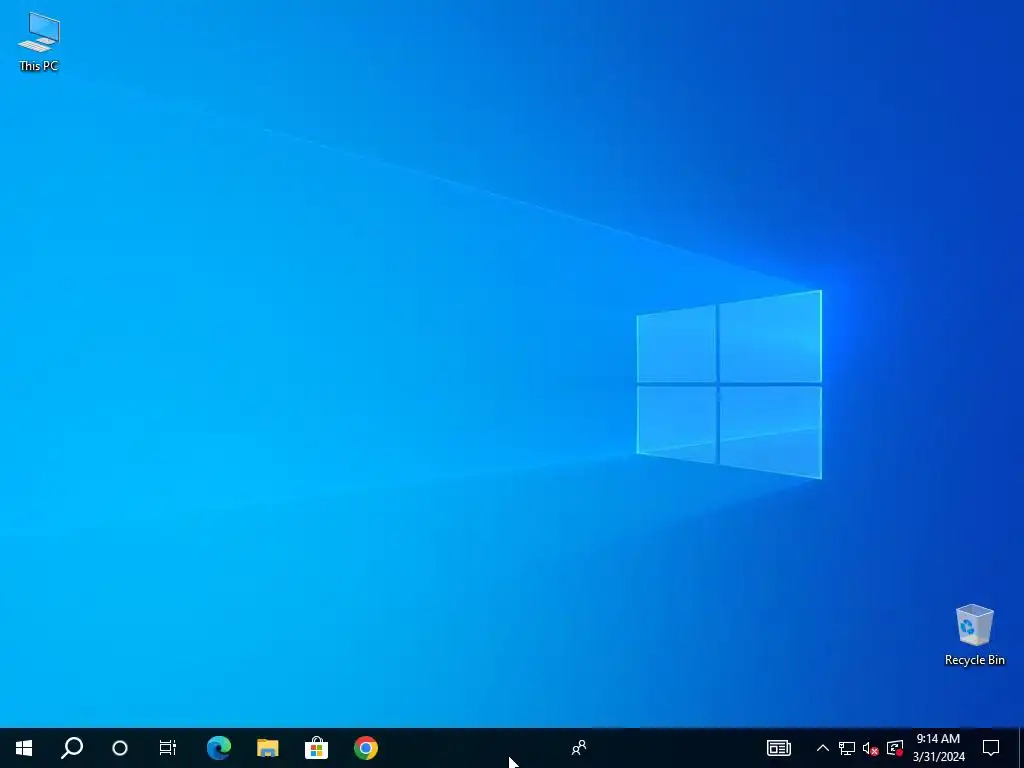Open the Windows Start menu
Image resolution: width=1024 pixels, height=768 pixels.
point(24,748)
